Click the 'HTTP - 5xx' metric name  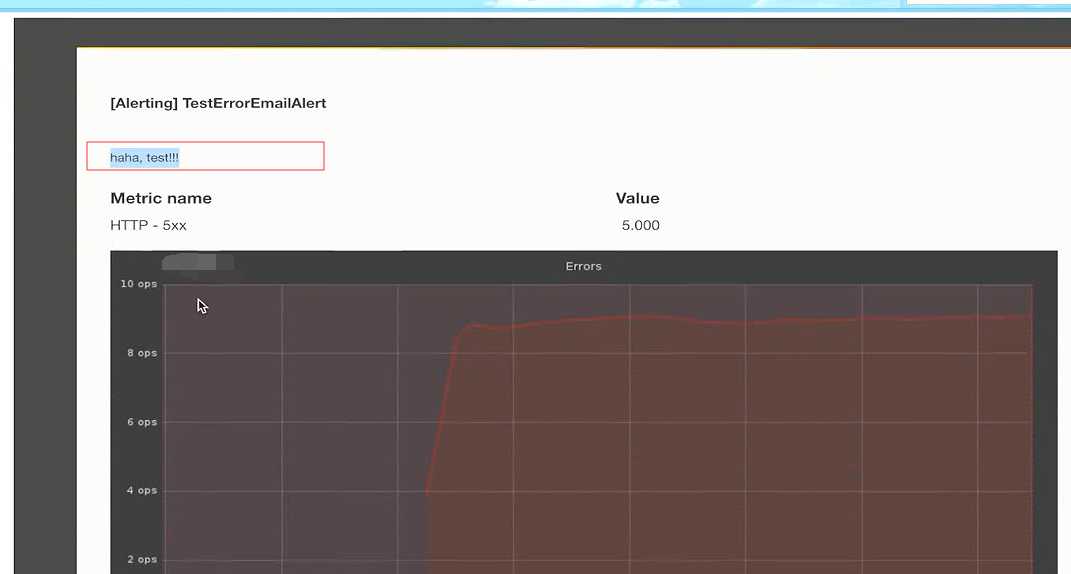coord(148,226)
